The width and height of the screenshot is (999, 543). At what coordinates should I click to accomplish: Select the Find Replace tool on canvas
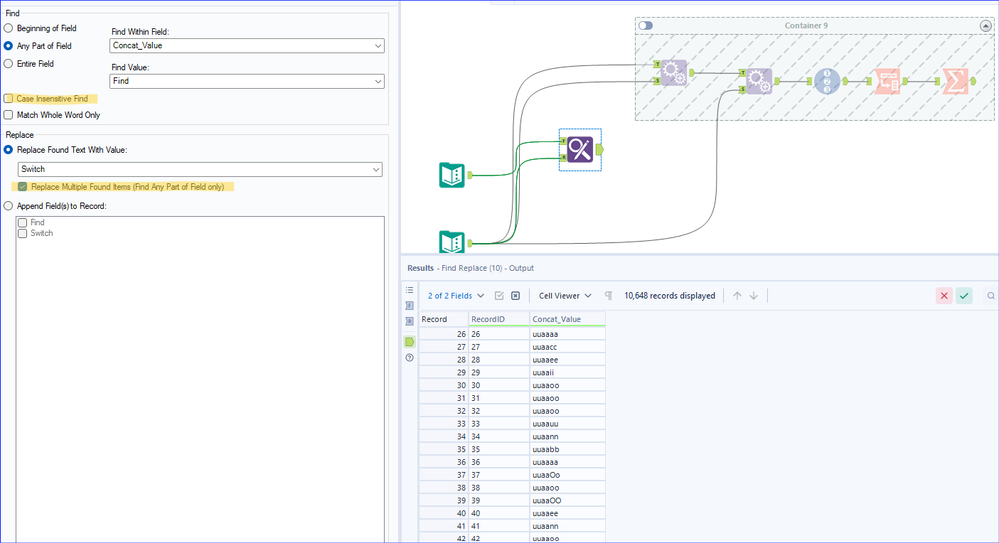click(x=580, y=150)
